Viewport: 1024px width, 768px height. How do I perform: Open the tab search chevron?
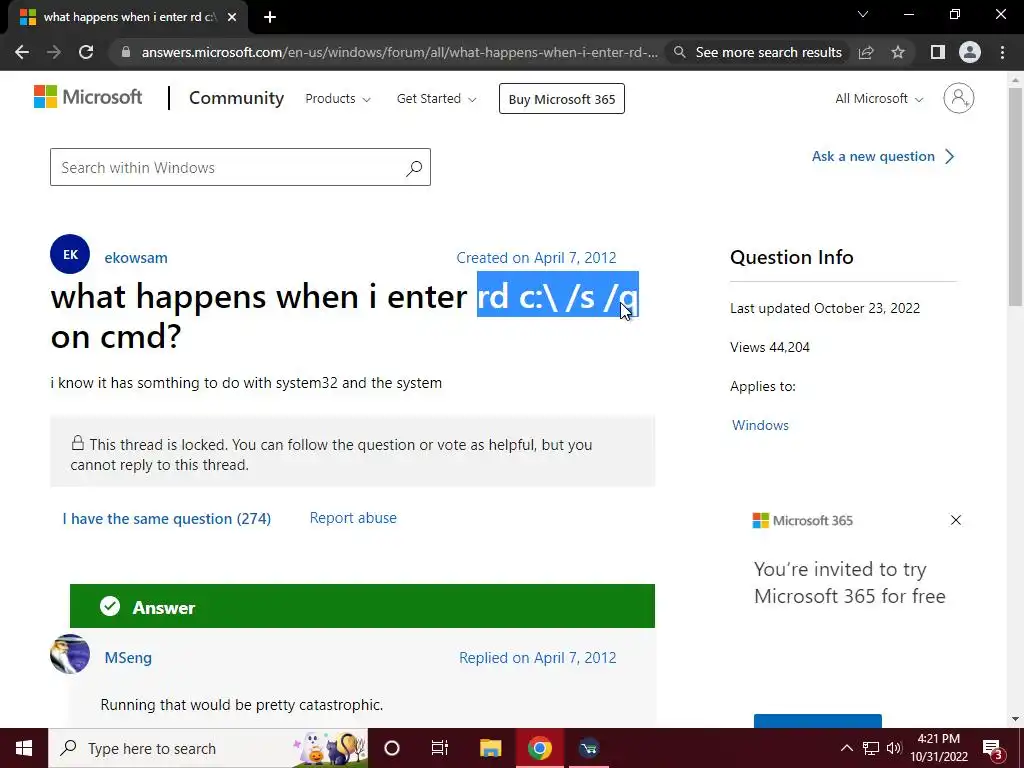click(x=863, y=14)
